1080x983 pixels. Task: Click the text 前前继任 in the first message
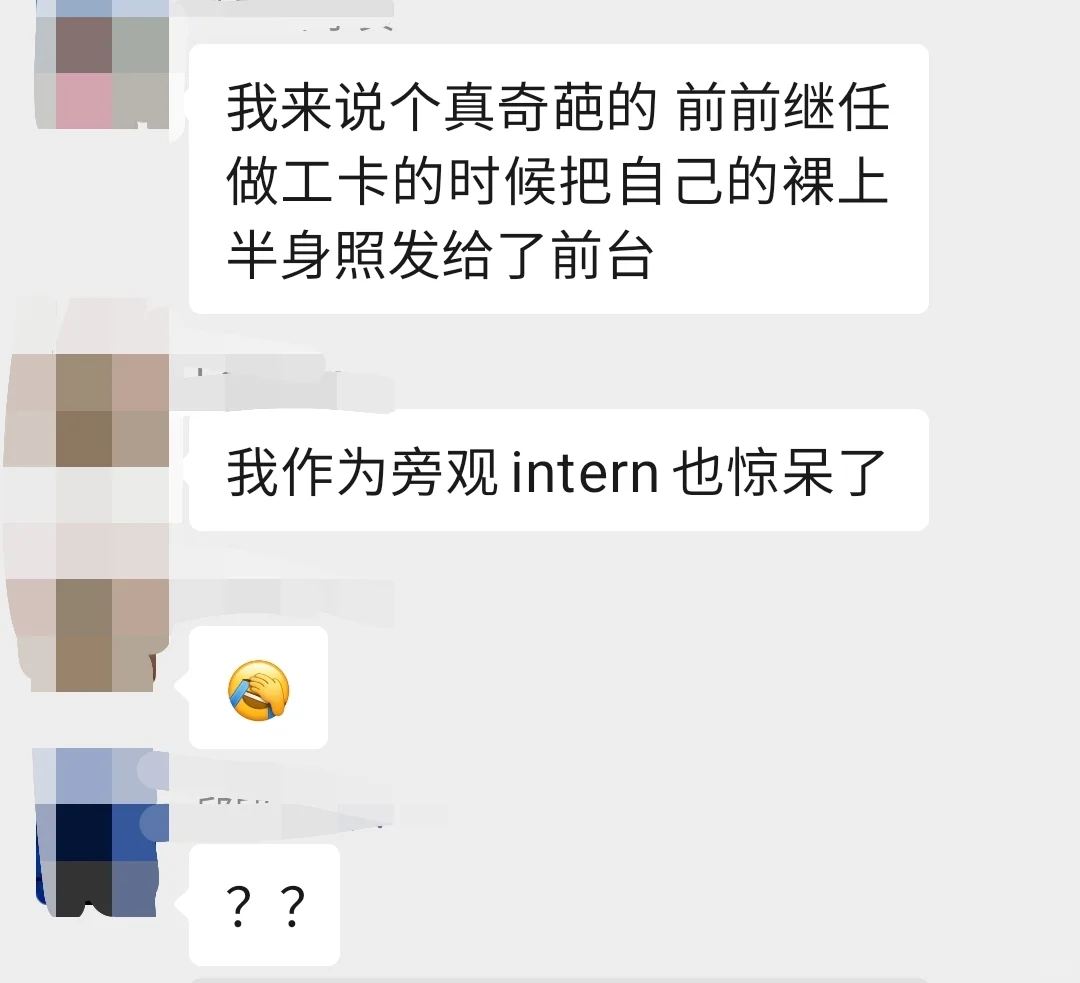783,107
